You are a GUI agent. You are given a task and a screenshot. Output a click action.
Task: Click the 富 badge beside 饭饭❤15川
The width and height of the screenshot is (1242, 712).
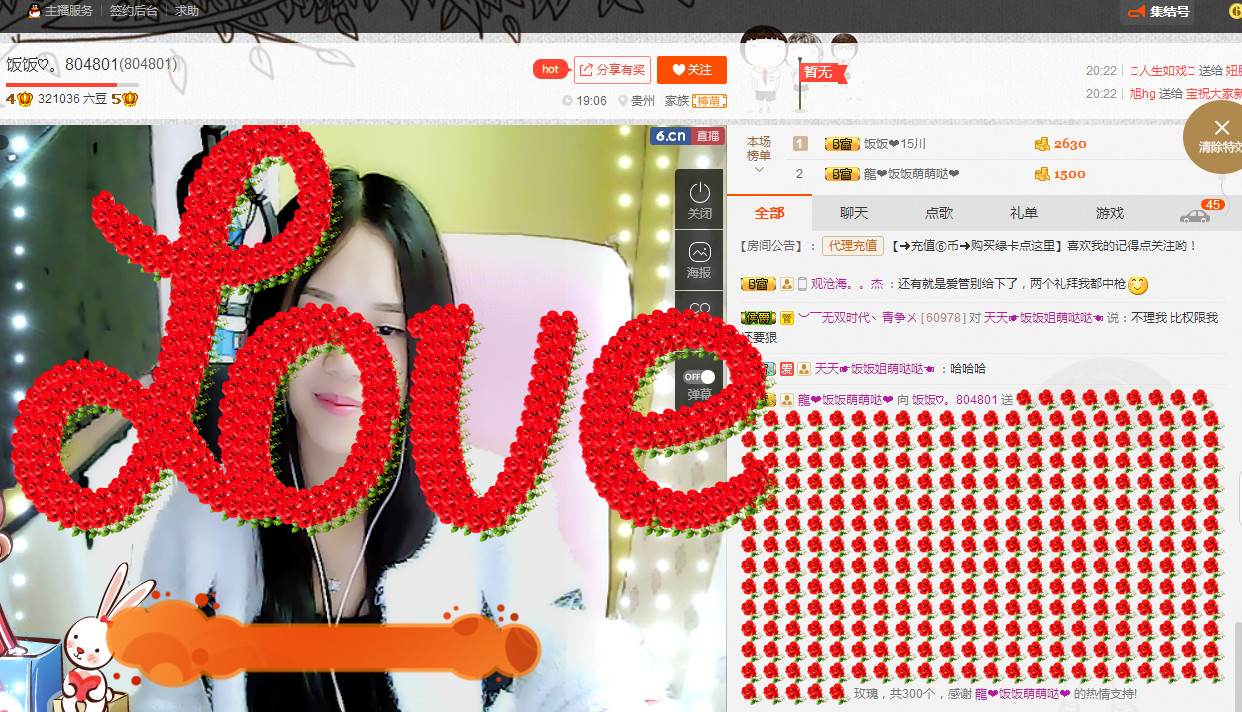[842, 144]
